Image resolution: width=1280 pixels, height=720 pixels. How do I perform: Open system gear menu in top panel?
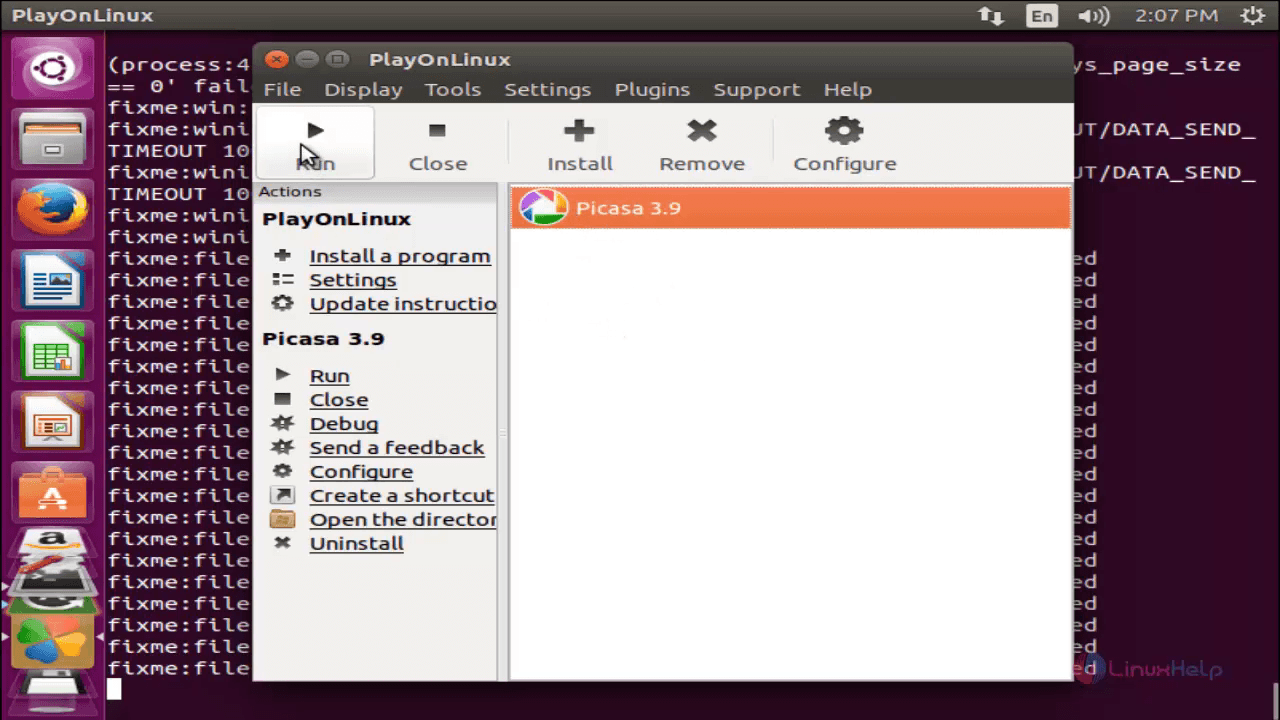click(1252, 16)
